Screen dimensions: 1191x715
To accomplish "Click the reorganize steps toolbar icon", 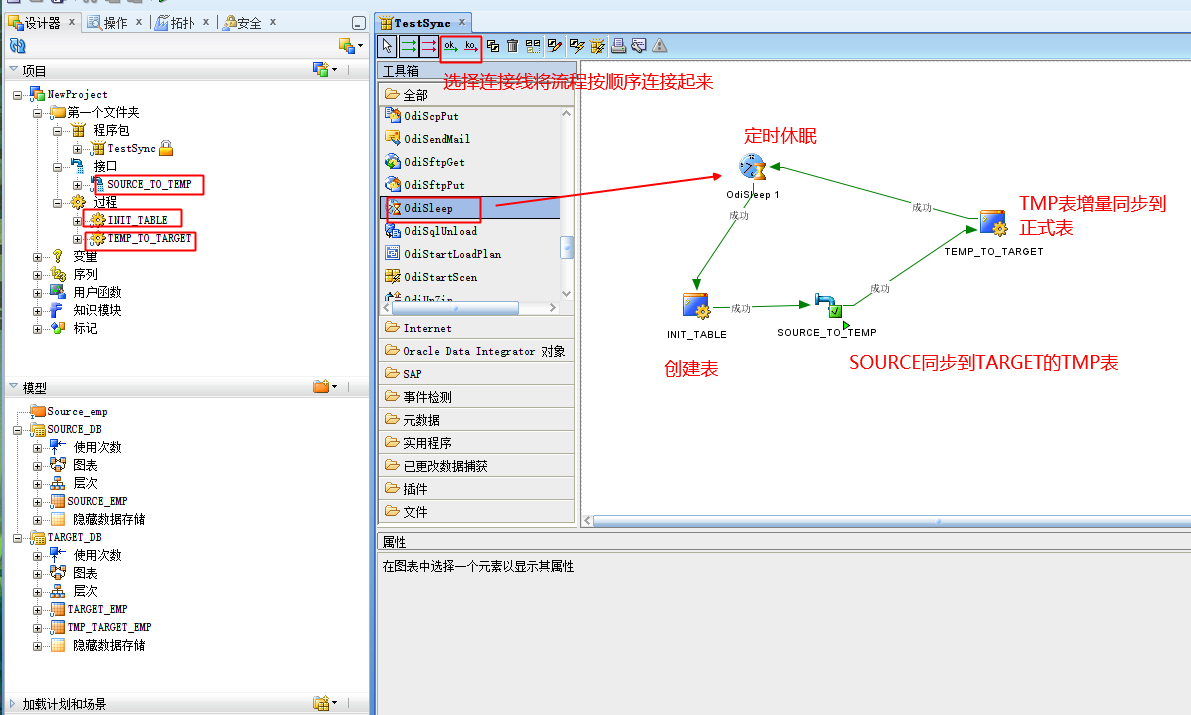I will pyautogui.click(x=533, y=46).
